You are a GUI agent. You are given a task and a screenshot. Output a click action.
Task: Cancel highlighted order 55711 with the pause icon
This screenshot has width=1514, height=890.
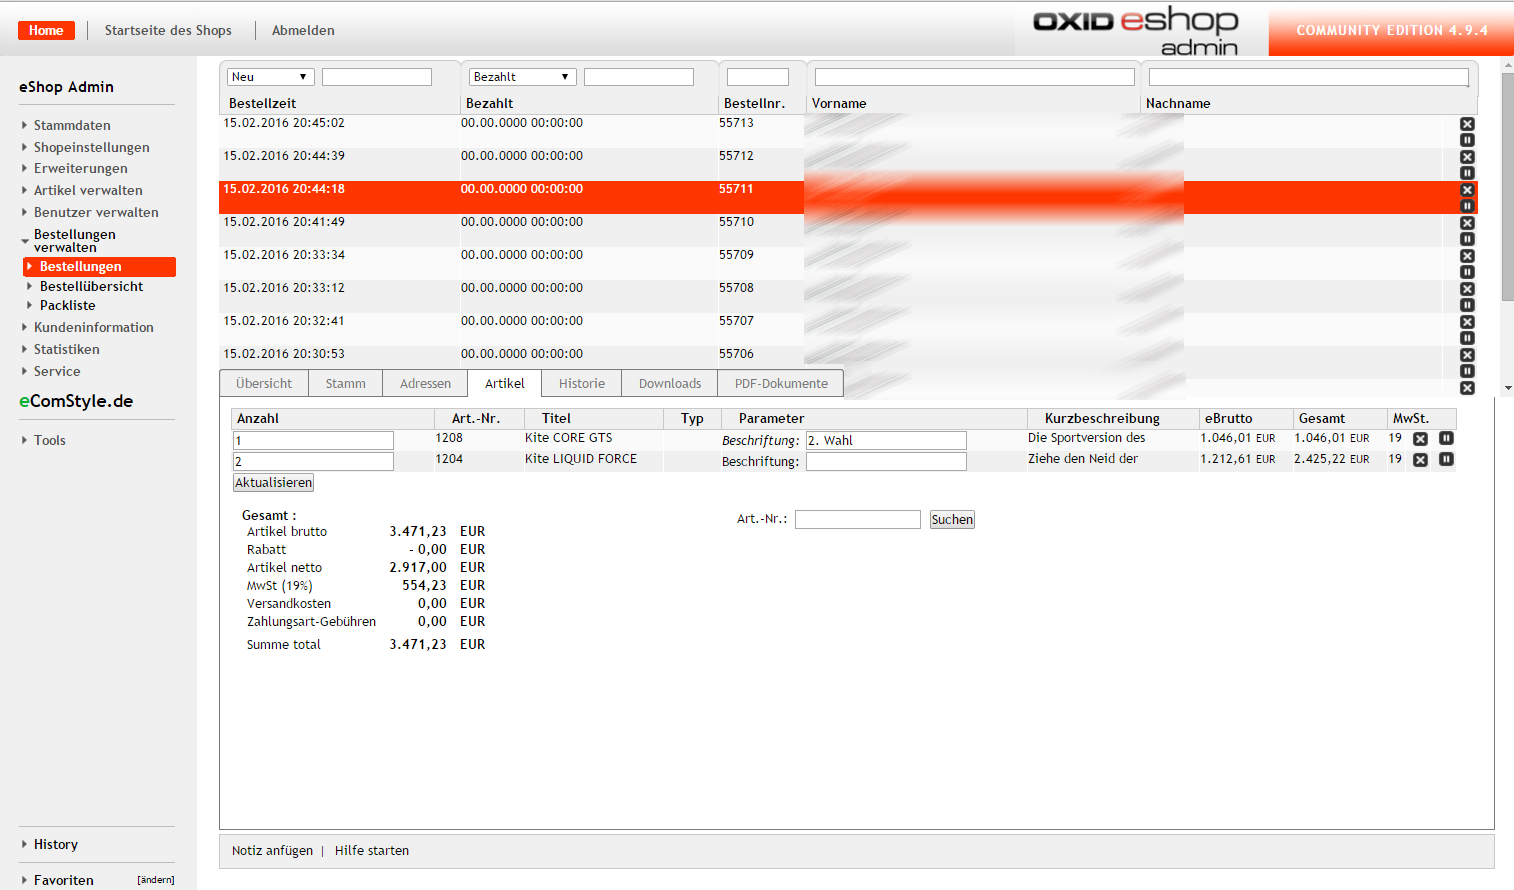[x=1467, y=206]
